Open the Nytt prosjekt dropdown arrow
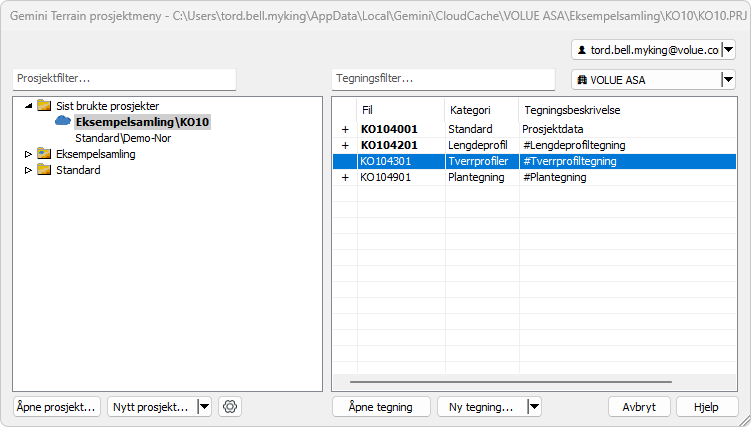This screenshot has height=427, width=751. 204,406
